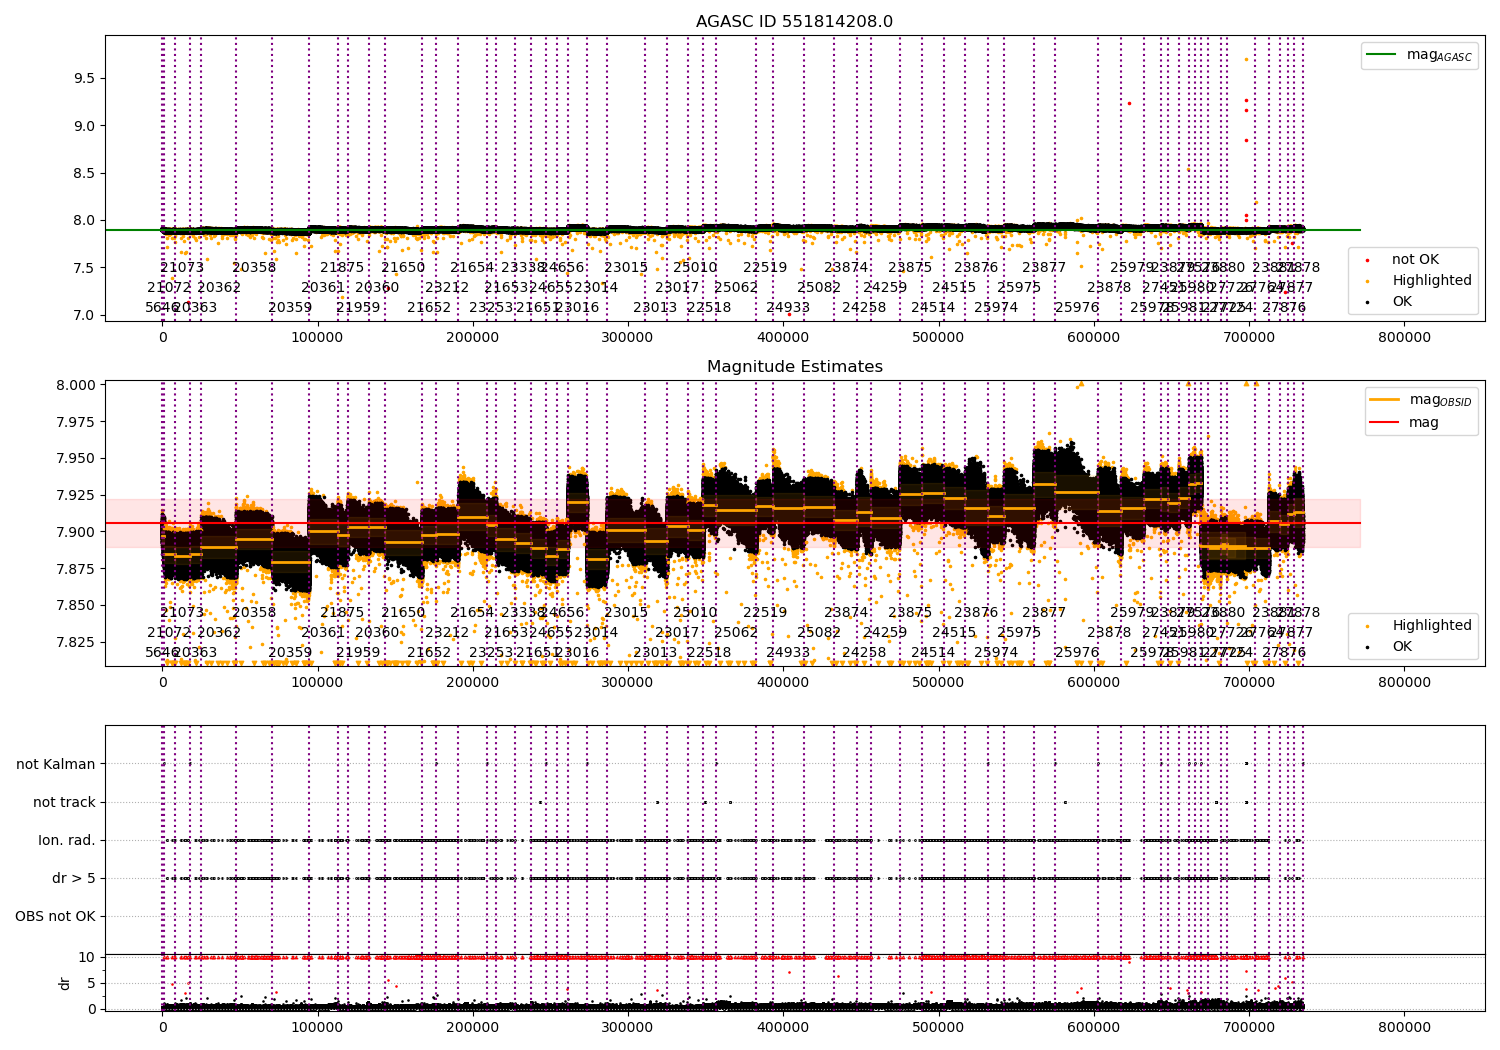Click the 9.5 y-tick in the top plot
This screenshot has width=1500, height=1050.
pos(85,78)
